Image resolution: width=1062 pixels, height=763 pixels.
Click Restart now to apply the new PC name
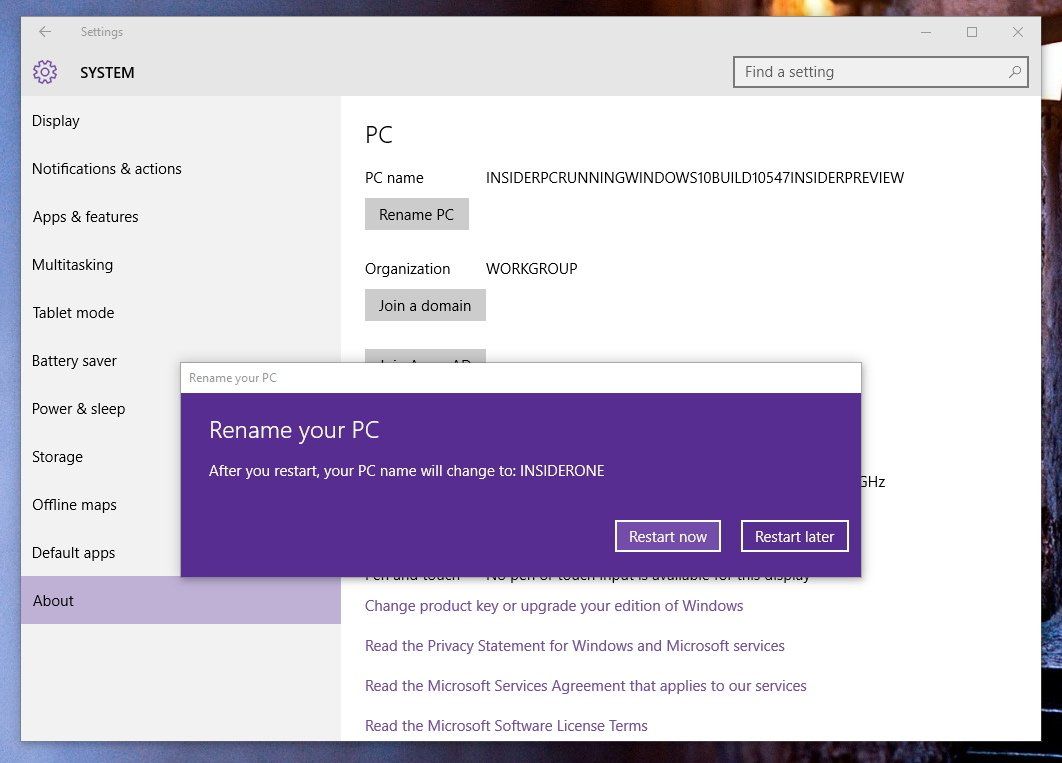pos(667,536)
